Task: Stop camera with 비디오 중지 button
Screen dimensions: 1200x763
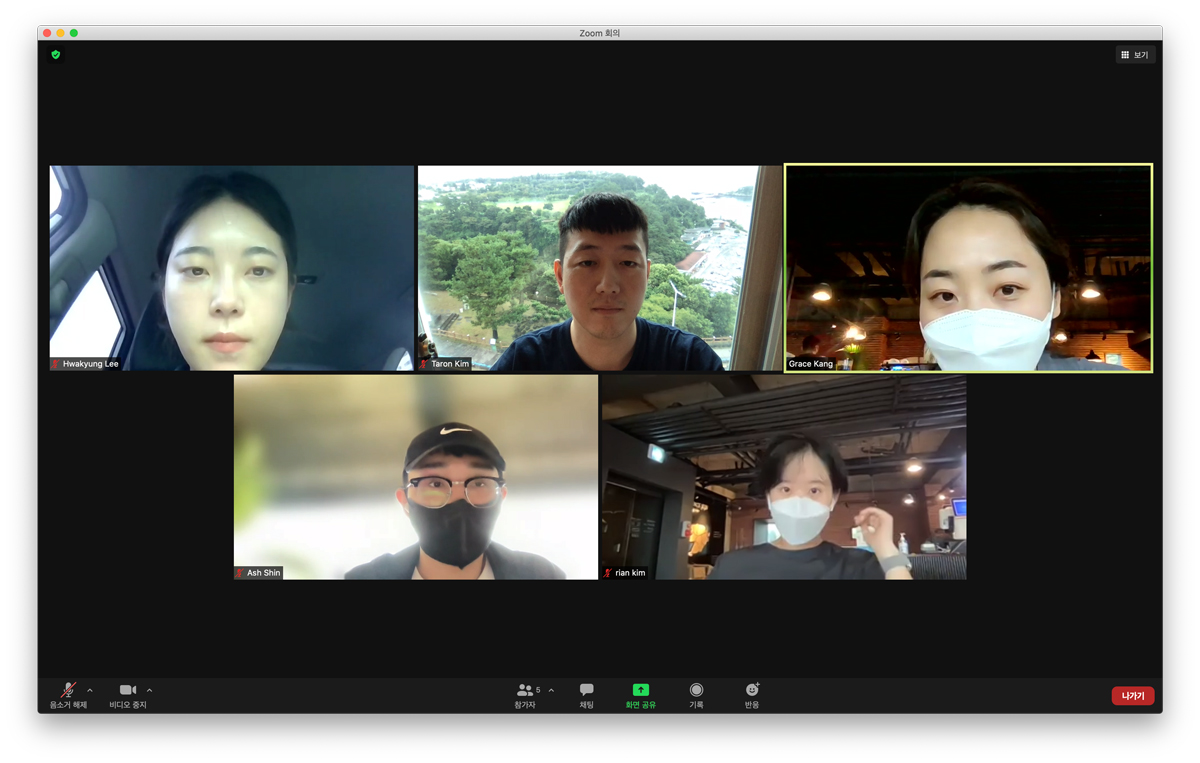Action: [x=128, y=695]
